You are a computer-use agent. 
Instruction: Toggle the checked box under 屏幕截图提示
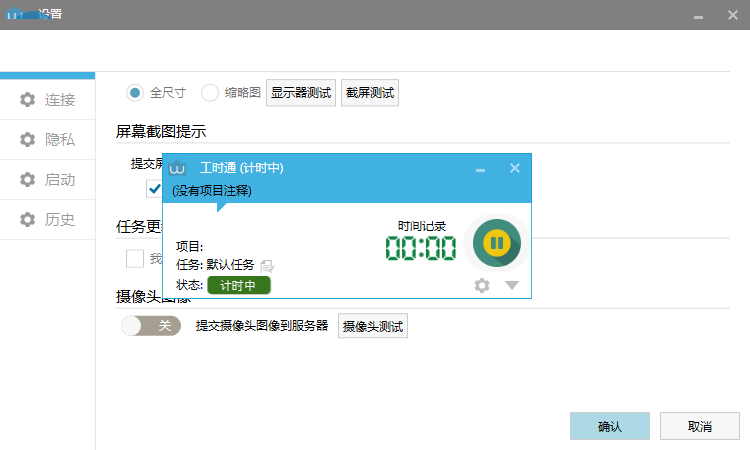pyautogui.click(x=154, y=189)
